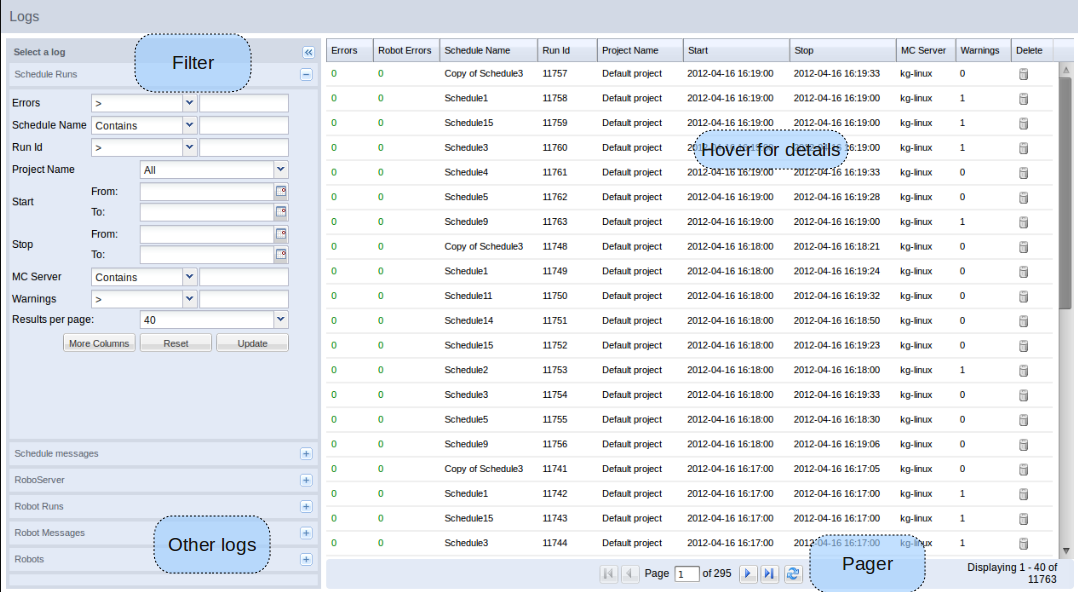
Task: Collapse the Schedule Runs section
Action: pyautogui.click(x=306, y=74)
